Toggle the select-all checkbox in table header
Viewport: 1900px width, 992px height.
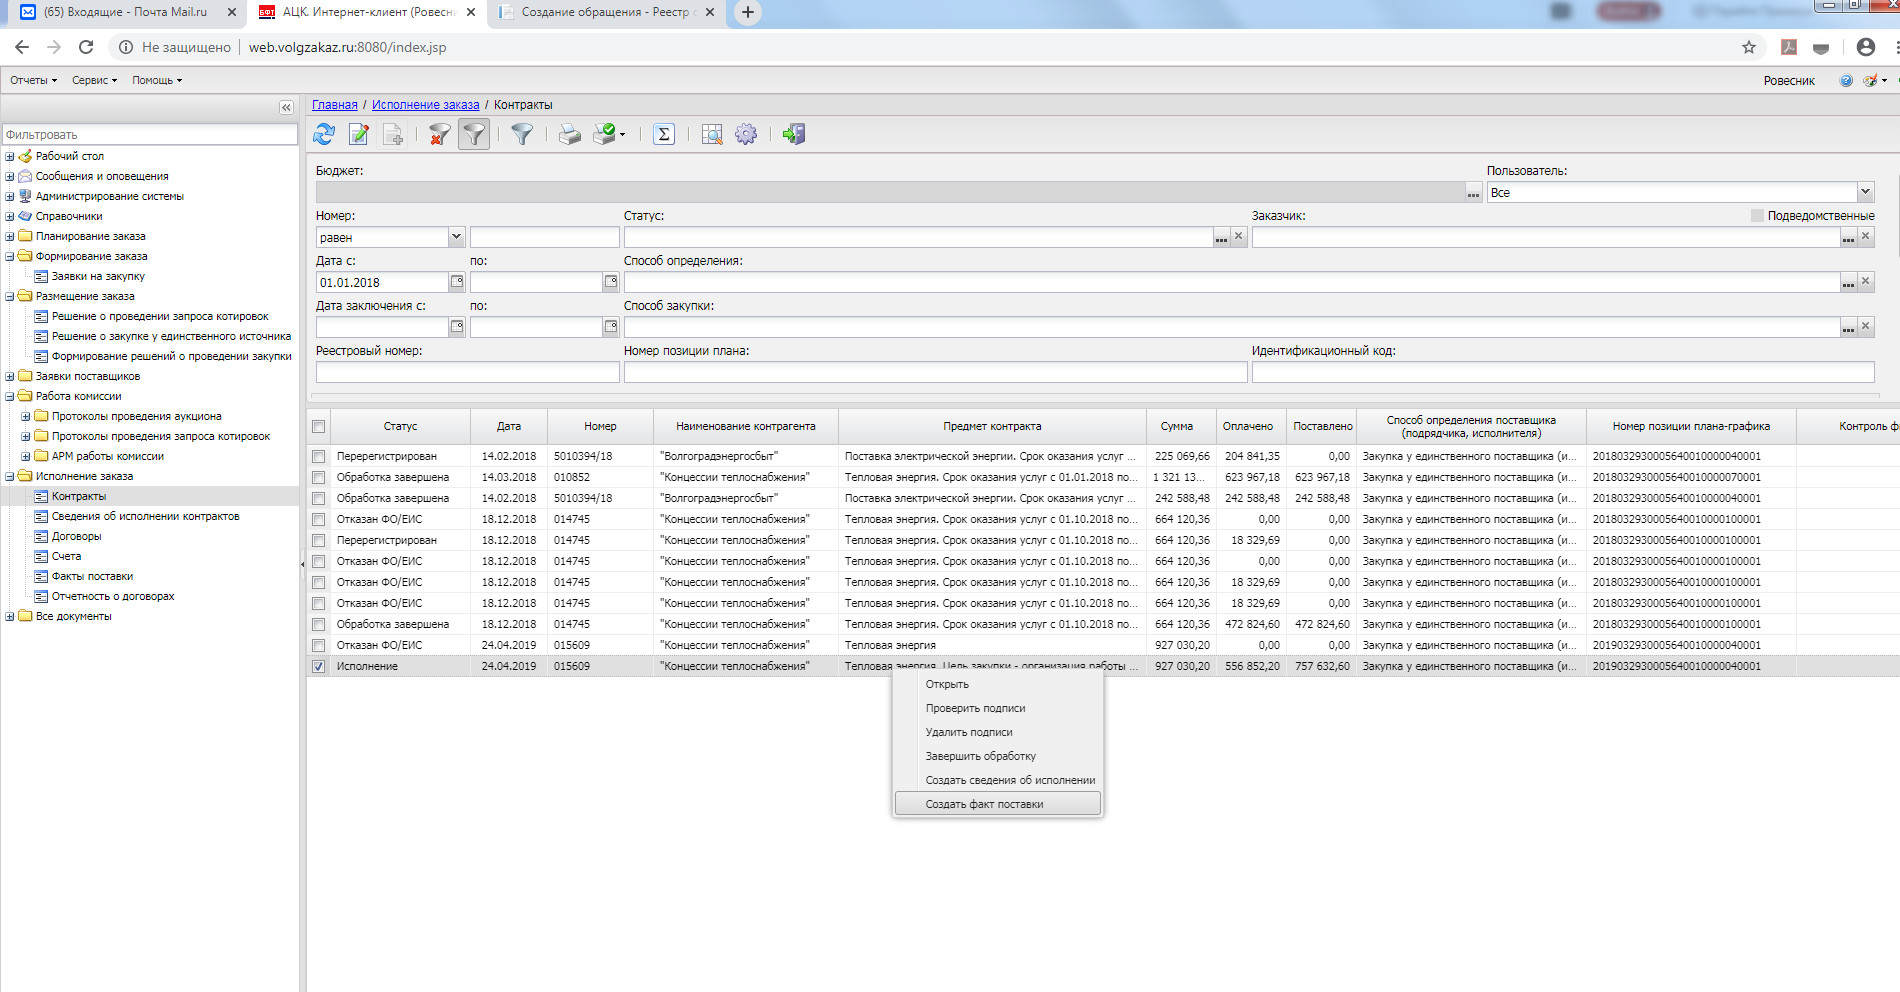point(319,427)
